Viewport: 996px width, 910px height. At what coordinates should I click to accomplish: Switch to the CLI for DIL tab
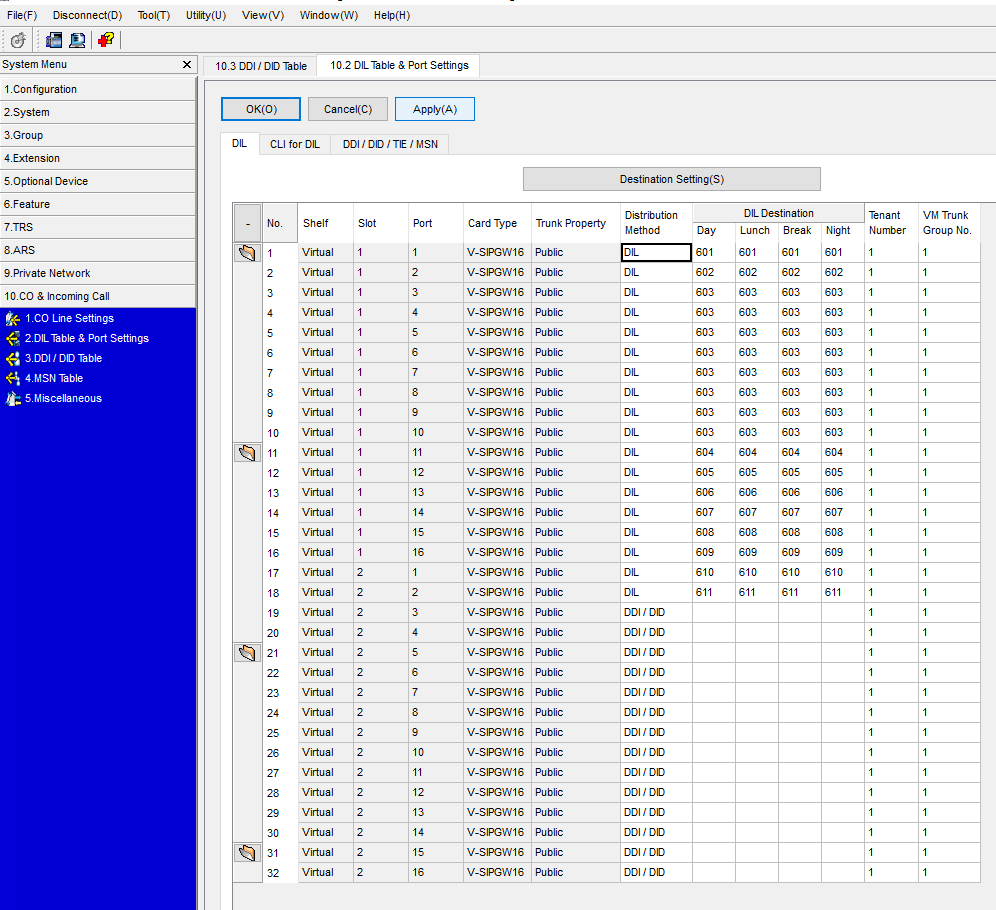click(x=295, y=144)
